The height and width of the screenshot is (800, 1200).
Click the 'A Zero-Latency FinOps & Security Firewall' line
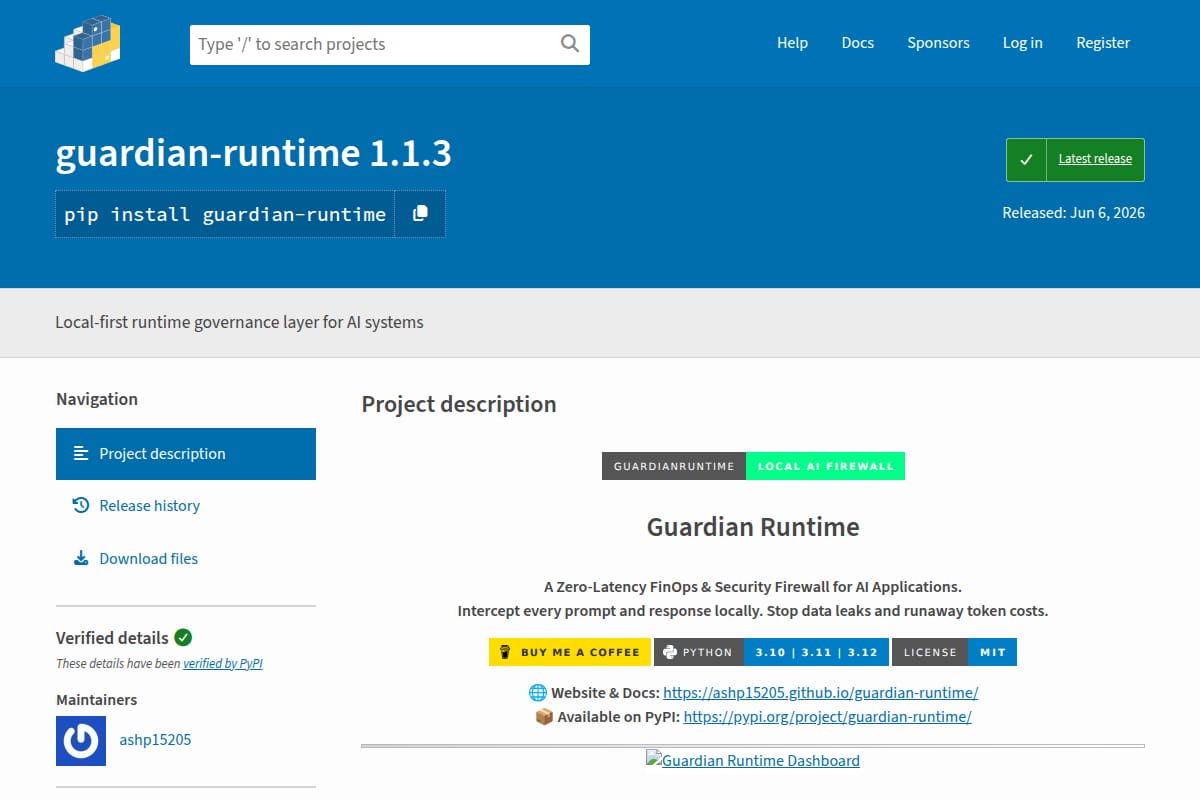(x=753, y=587)
